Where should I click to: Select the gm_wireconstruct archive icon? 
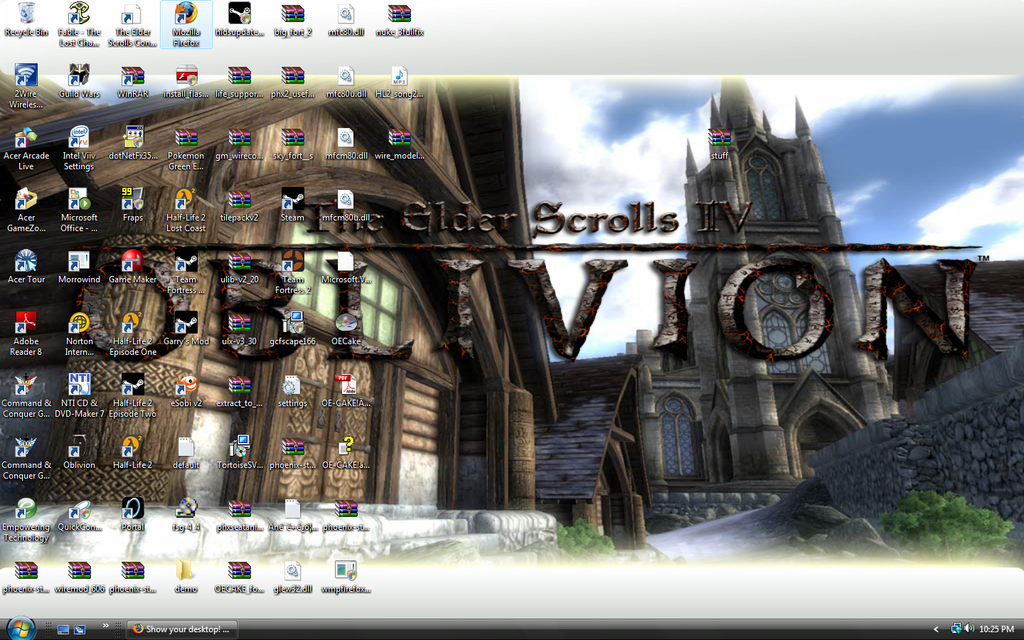(240, 143)
